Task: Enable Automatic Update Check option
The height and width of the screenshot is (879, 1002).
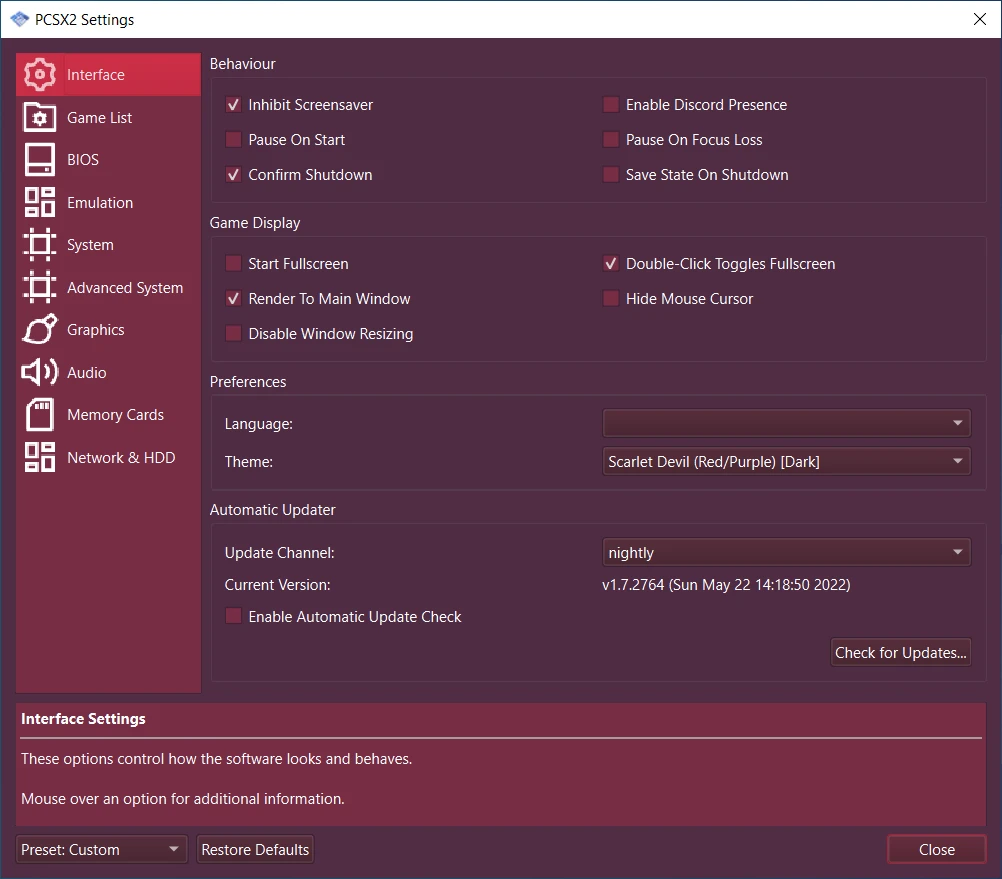Action: pos(233,617)
